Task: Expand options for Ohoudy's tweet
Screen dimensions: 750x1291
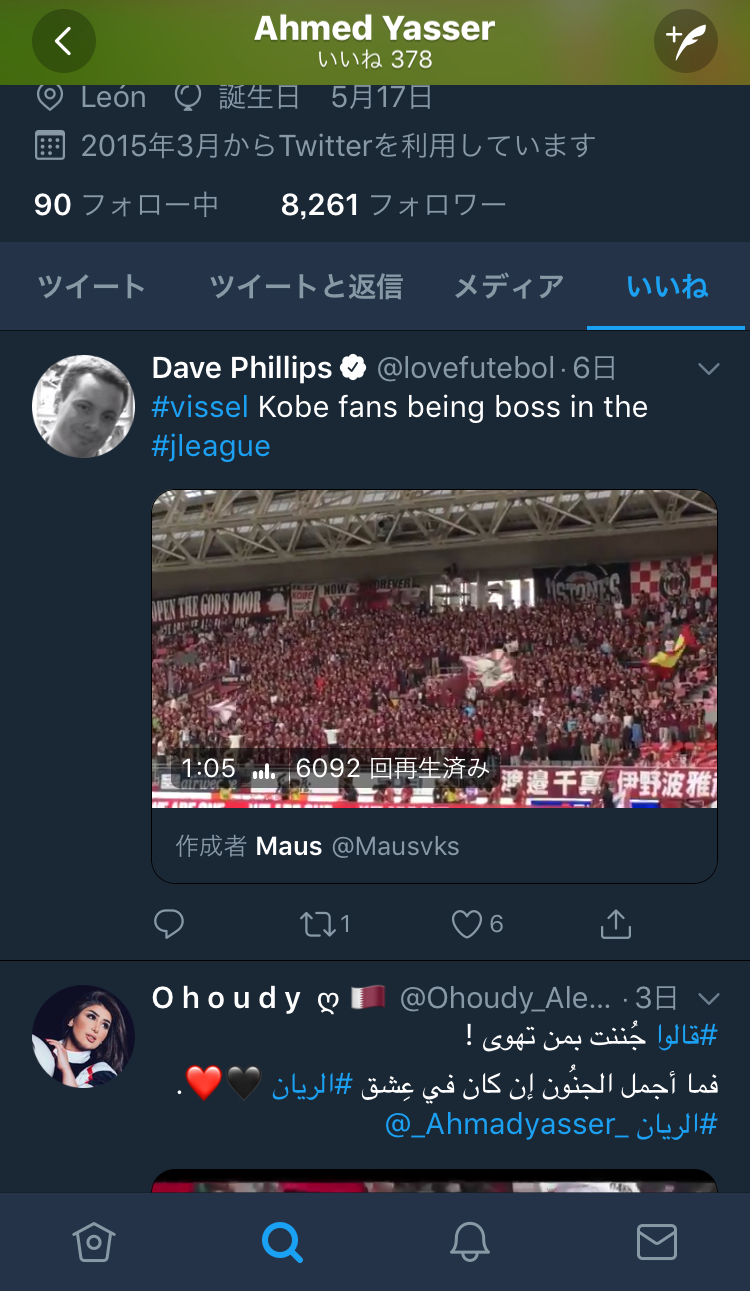Action: [x=709, y=998]
